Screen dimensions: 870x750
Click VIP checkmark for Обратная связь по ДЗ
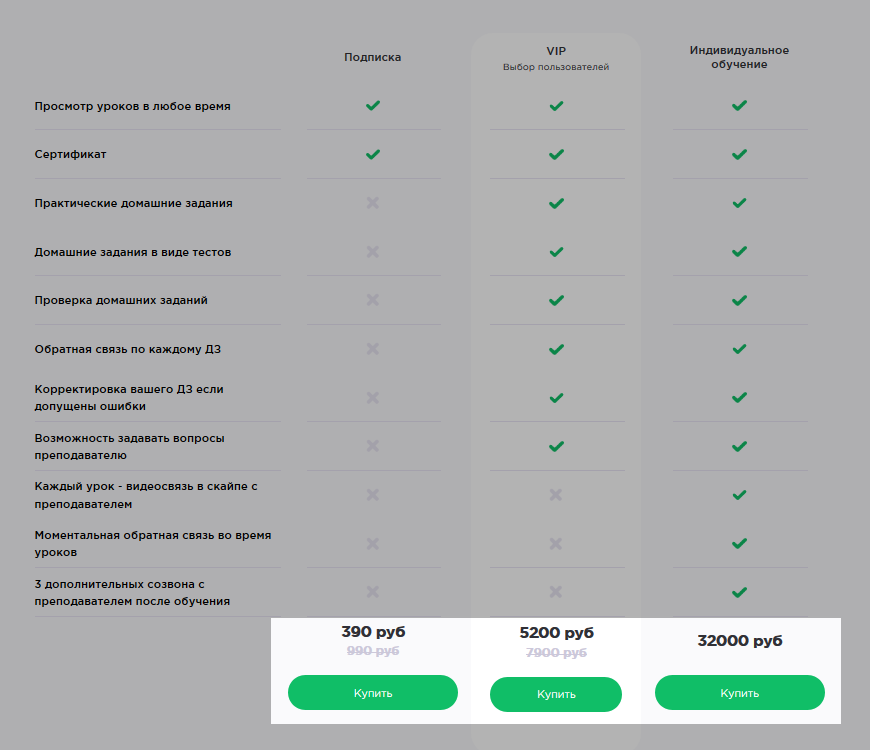556,349
